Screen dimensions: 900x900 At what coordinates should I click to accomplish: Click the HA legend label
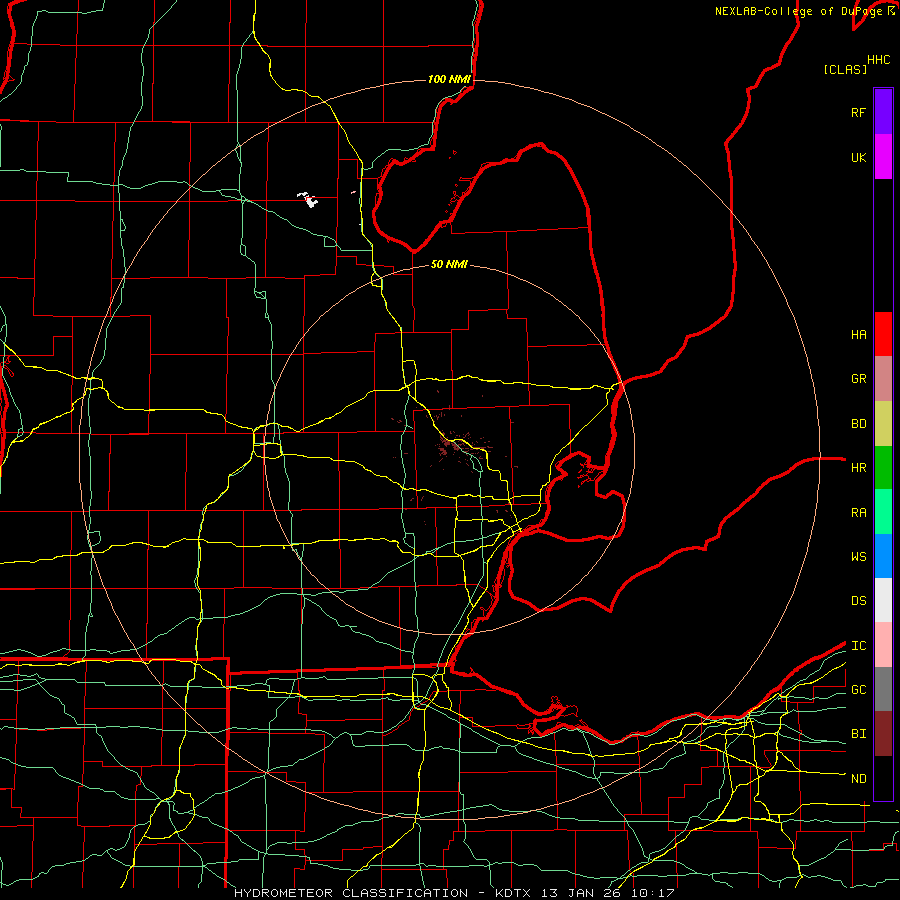click(x=859, y=335)
